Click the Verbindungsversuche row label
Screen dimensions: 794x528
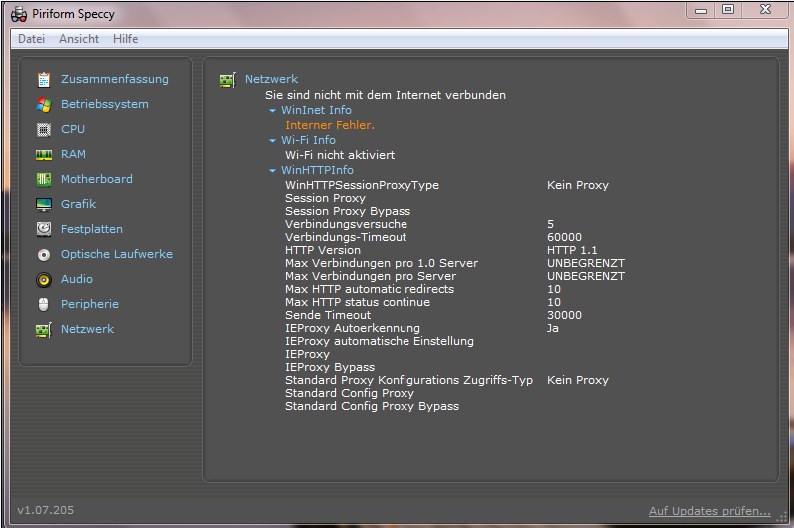click(x=346, y=224)
